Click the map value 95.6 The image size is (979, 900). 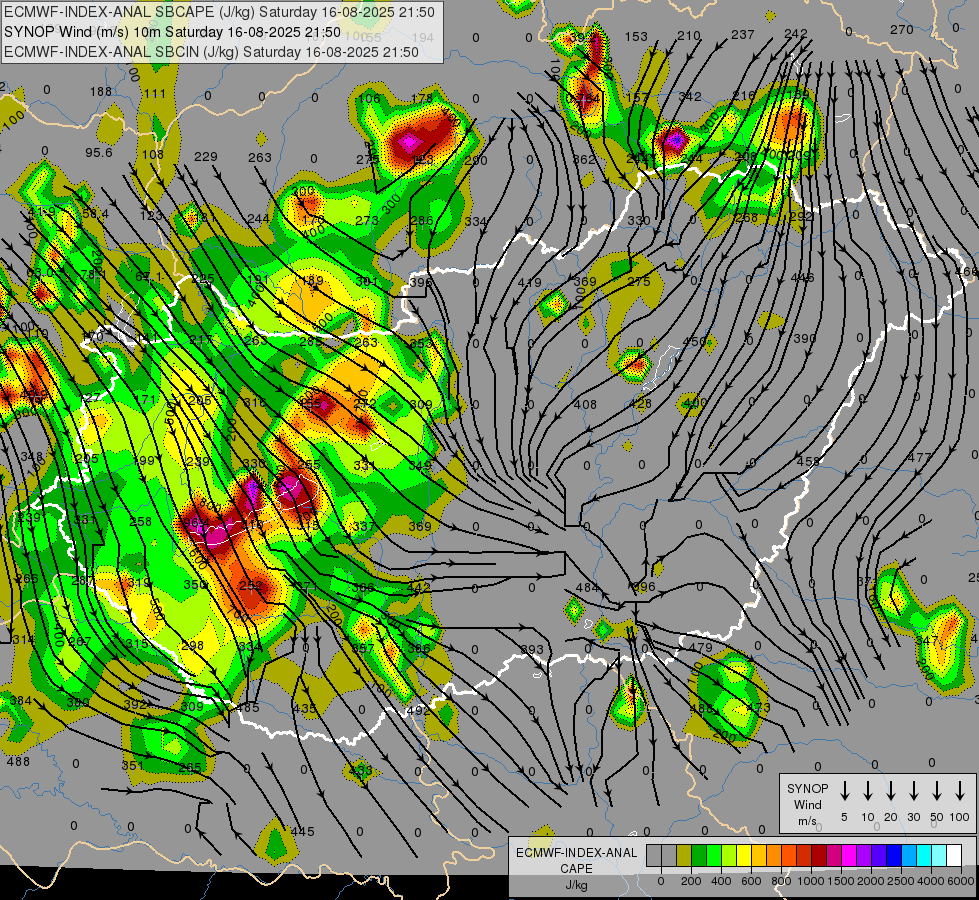(99, 152)
